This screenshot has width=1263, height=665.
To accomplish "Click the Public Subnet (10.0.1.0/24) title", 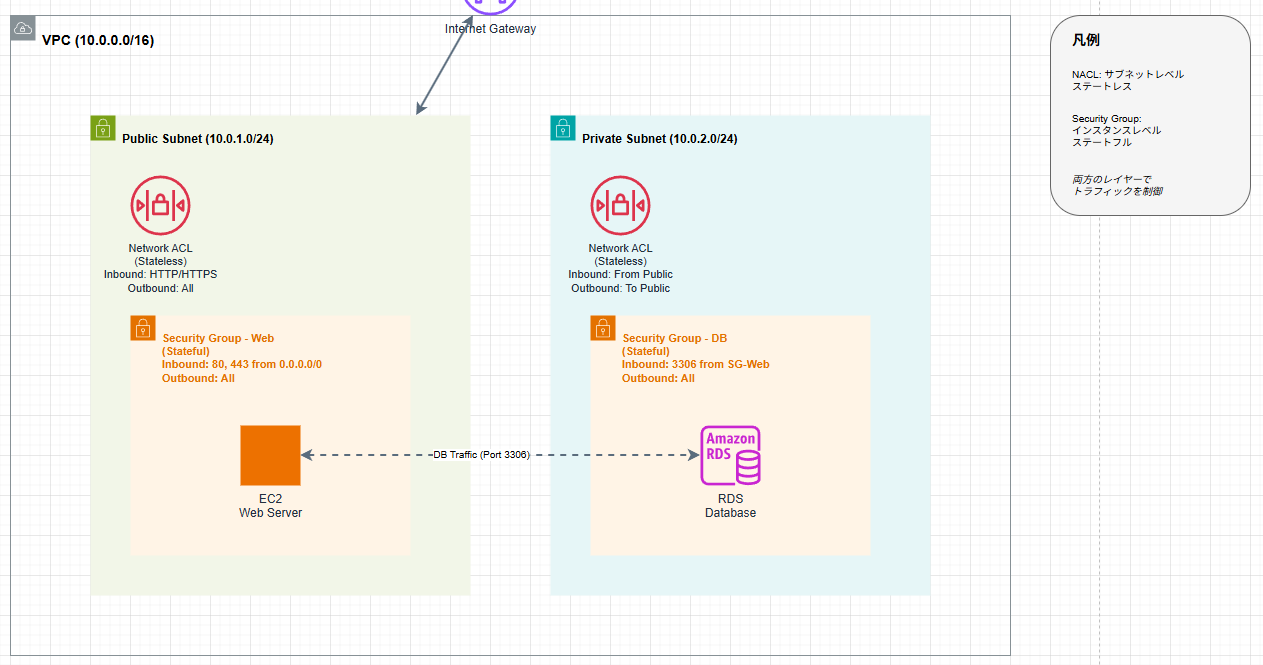I will [x=197, y=139].
